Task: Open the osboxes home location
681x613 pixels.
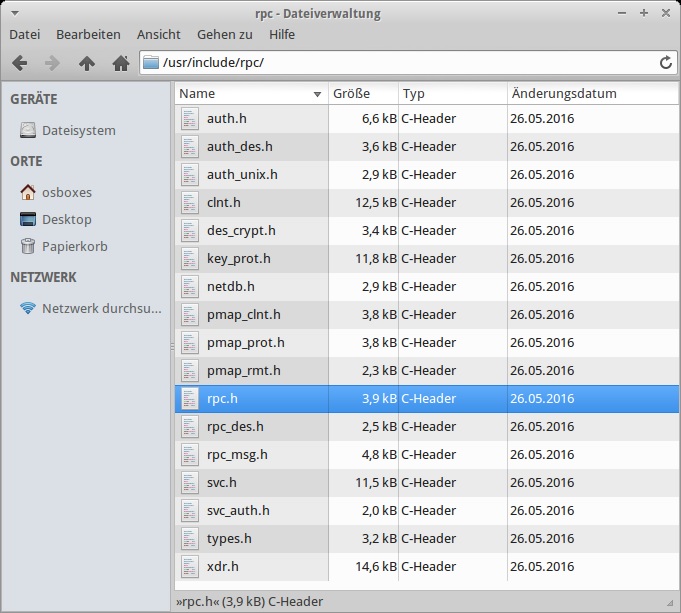Action: [x=66, y=192]
